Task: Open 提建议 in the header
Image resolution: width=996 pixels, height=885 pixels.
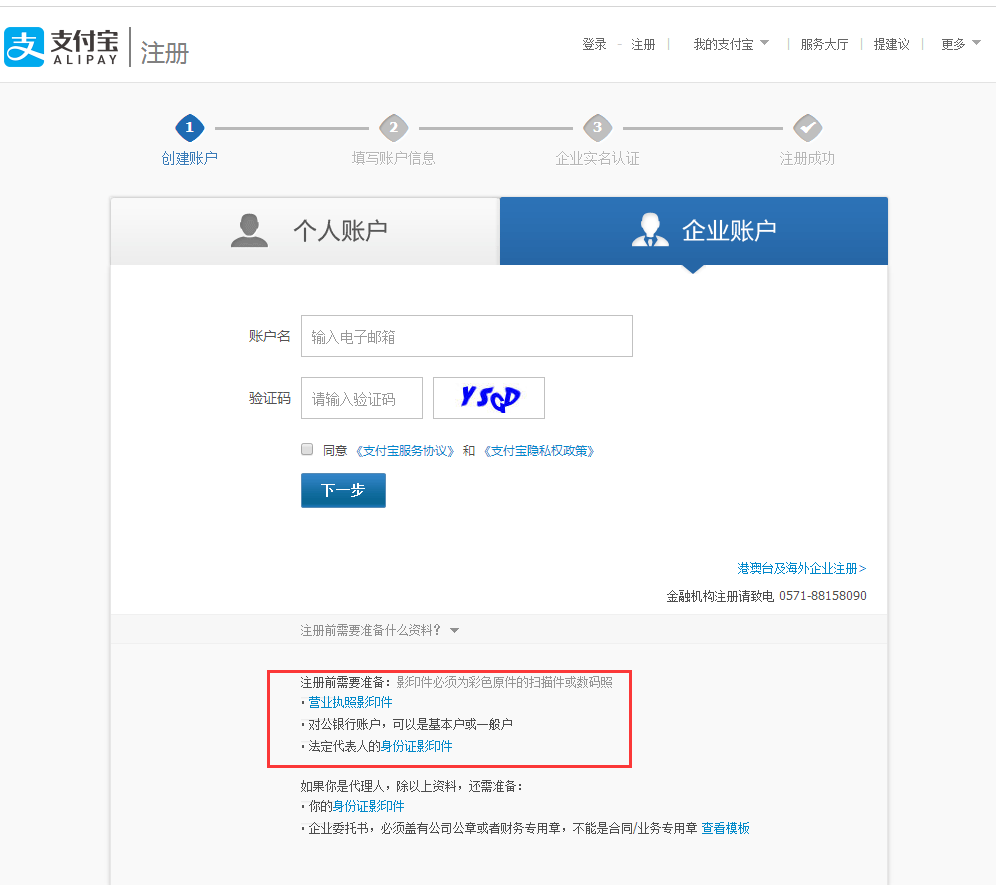Action: [x=891, y=44]
